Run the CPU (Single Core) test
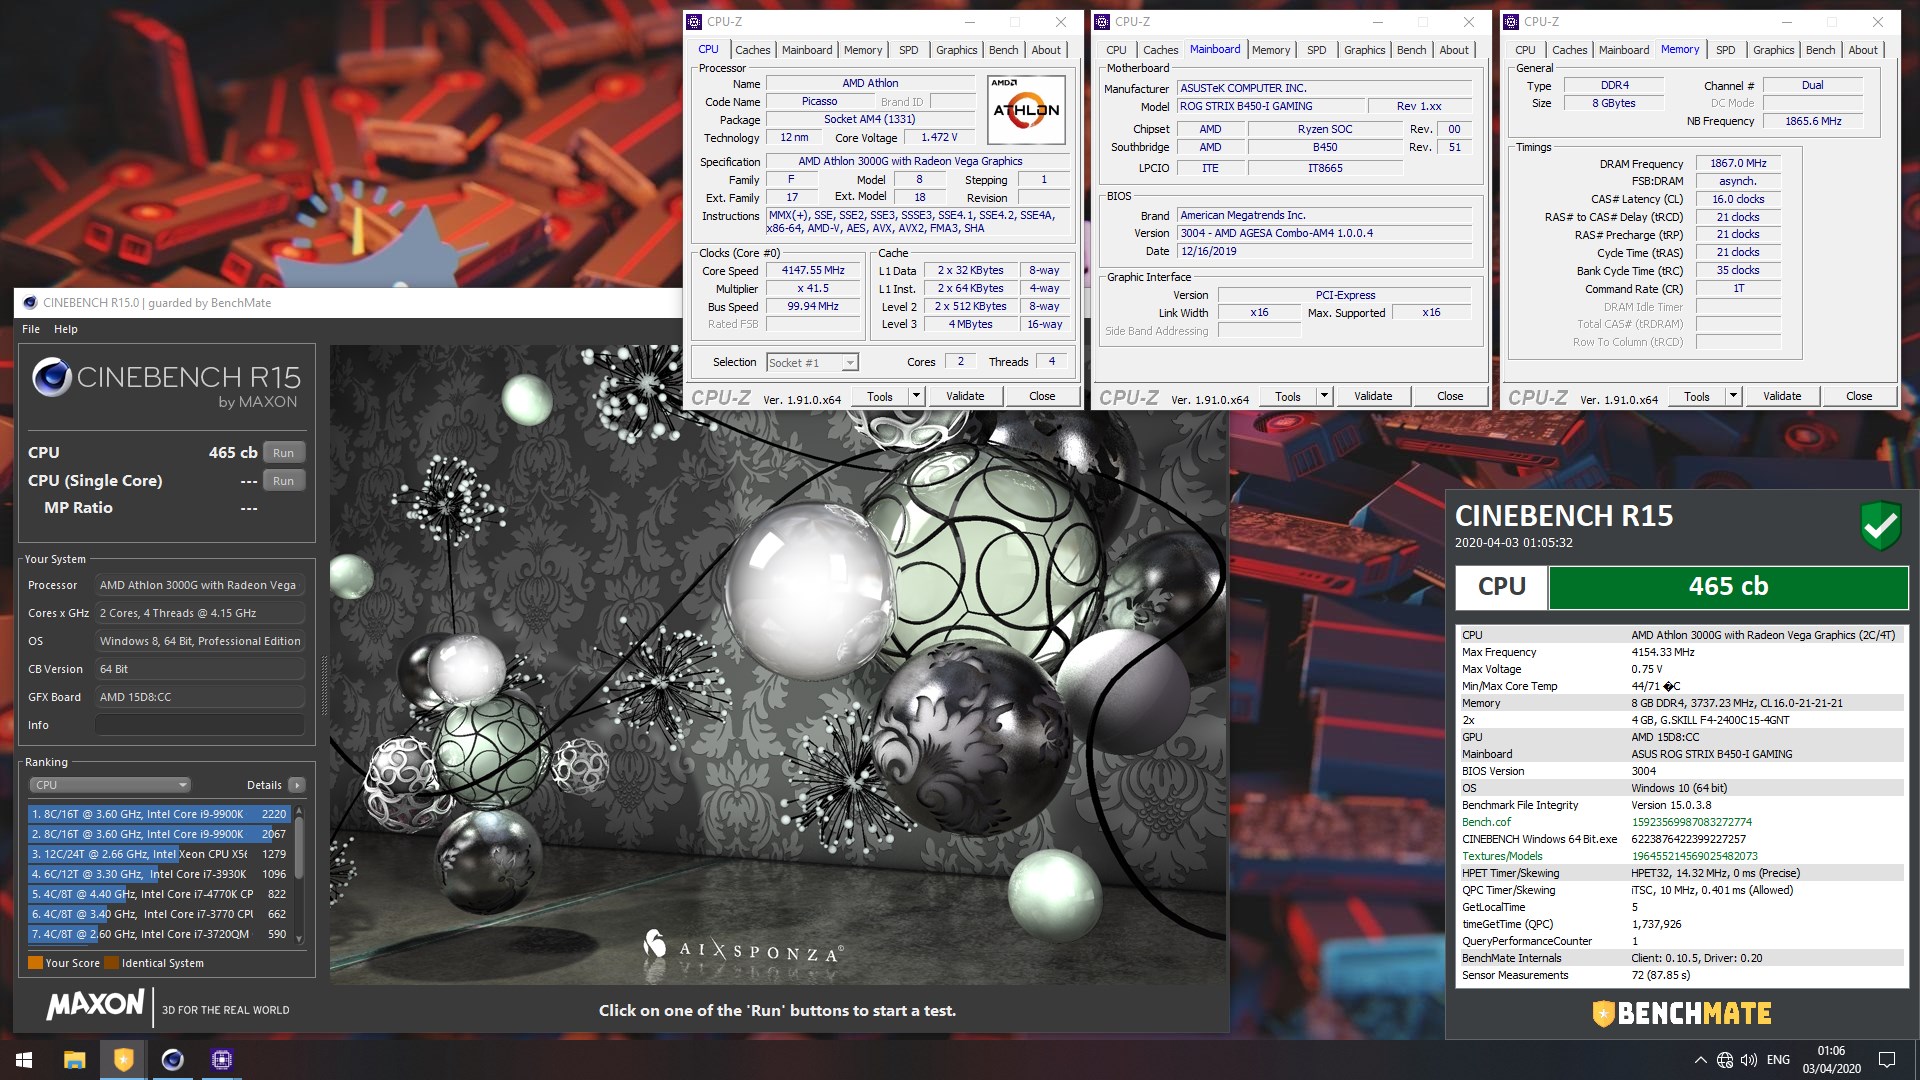Screen dimensions: 1920x1080 [x=284, y=481]
